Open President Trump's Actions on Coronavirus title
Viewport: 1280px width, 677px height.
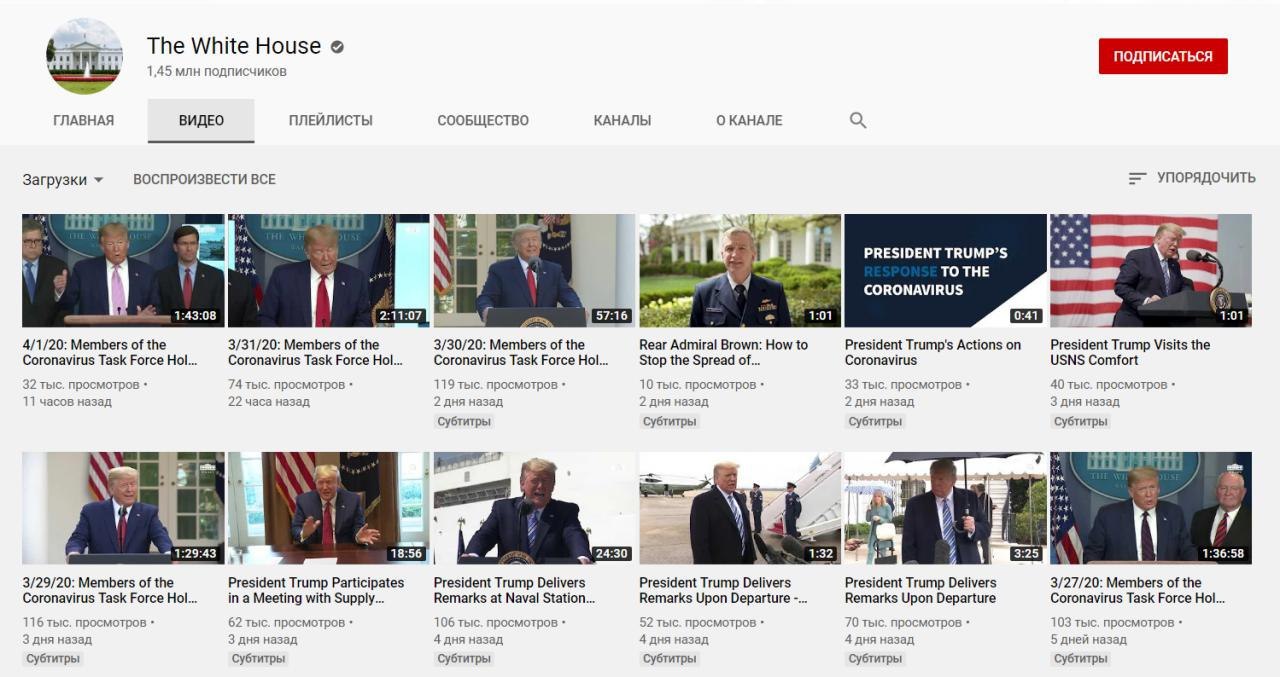[933, 352]
